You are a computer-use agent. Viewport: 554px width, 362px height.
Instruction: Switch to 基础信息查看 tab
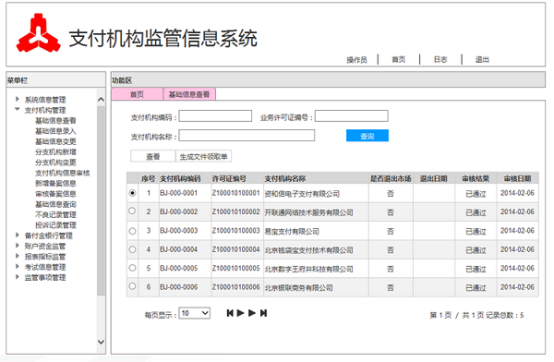pyautogui.click(x=189, y=94)
